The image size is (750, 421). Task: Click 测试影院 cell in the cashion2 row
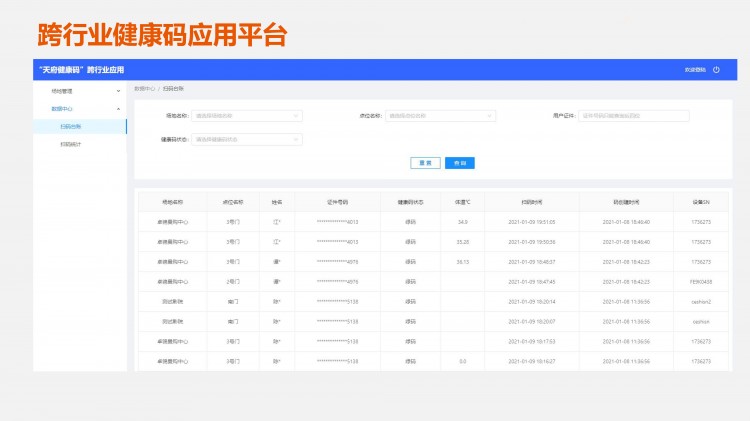[173, 302]
